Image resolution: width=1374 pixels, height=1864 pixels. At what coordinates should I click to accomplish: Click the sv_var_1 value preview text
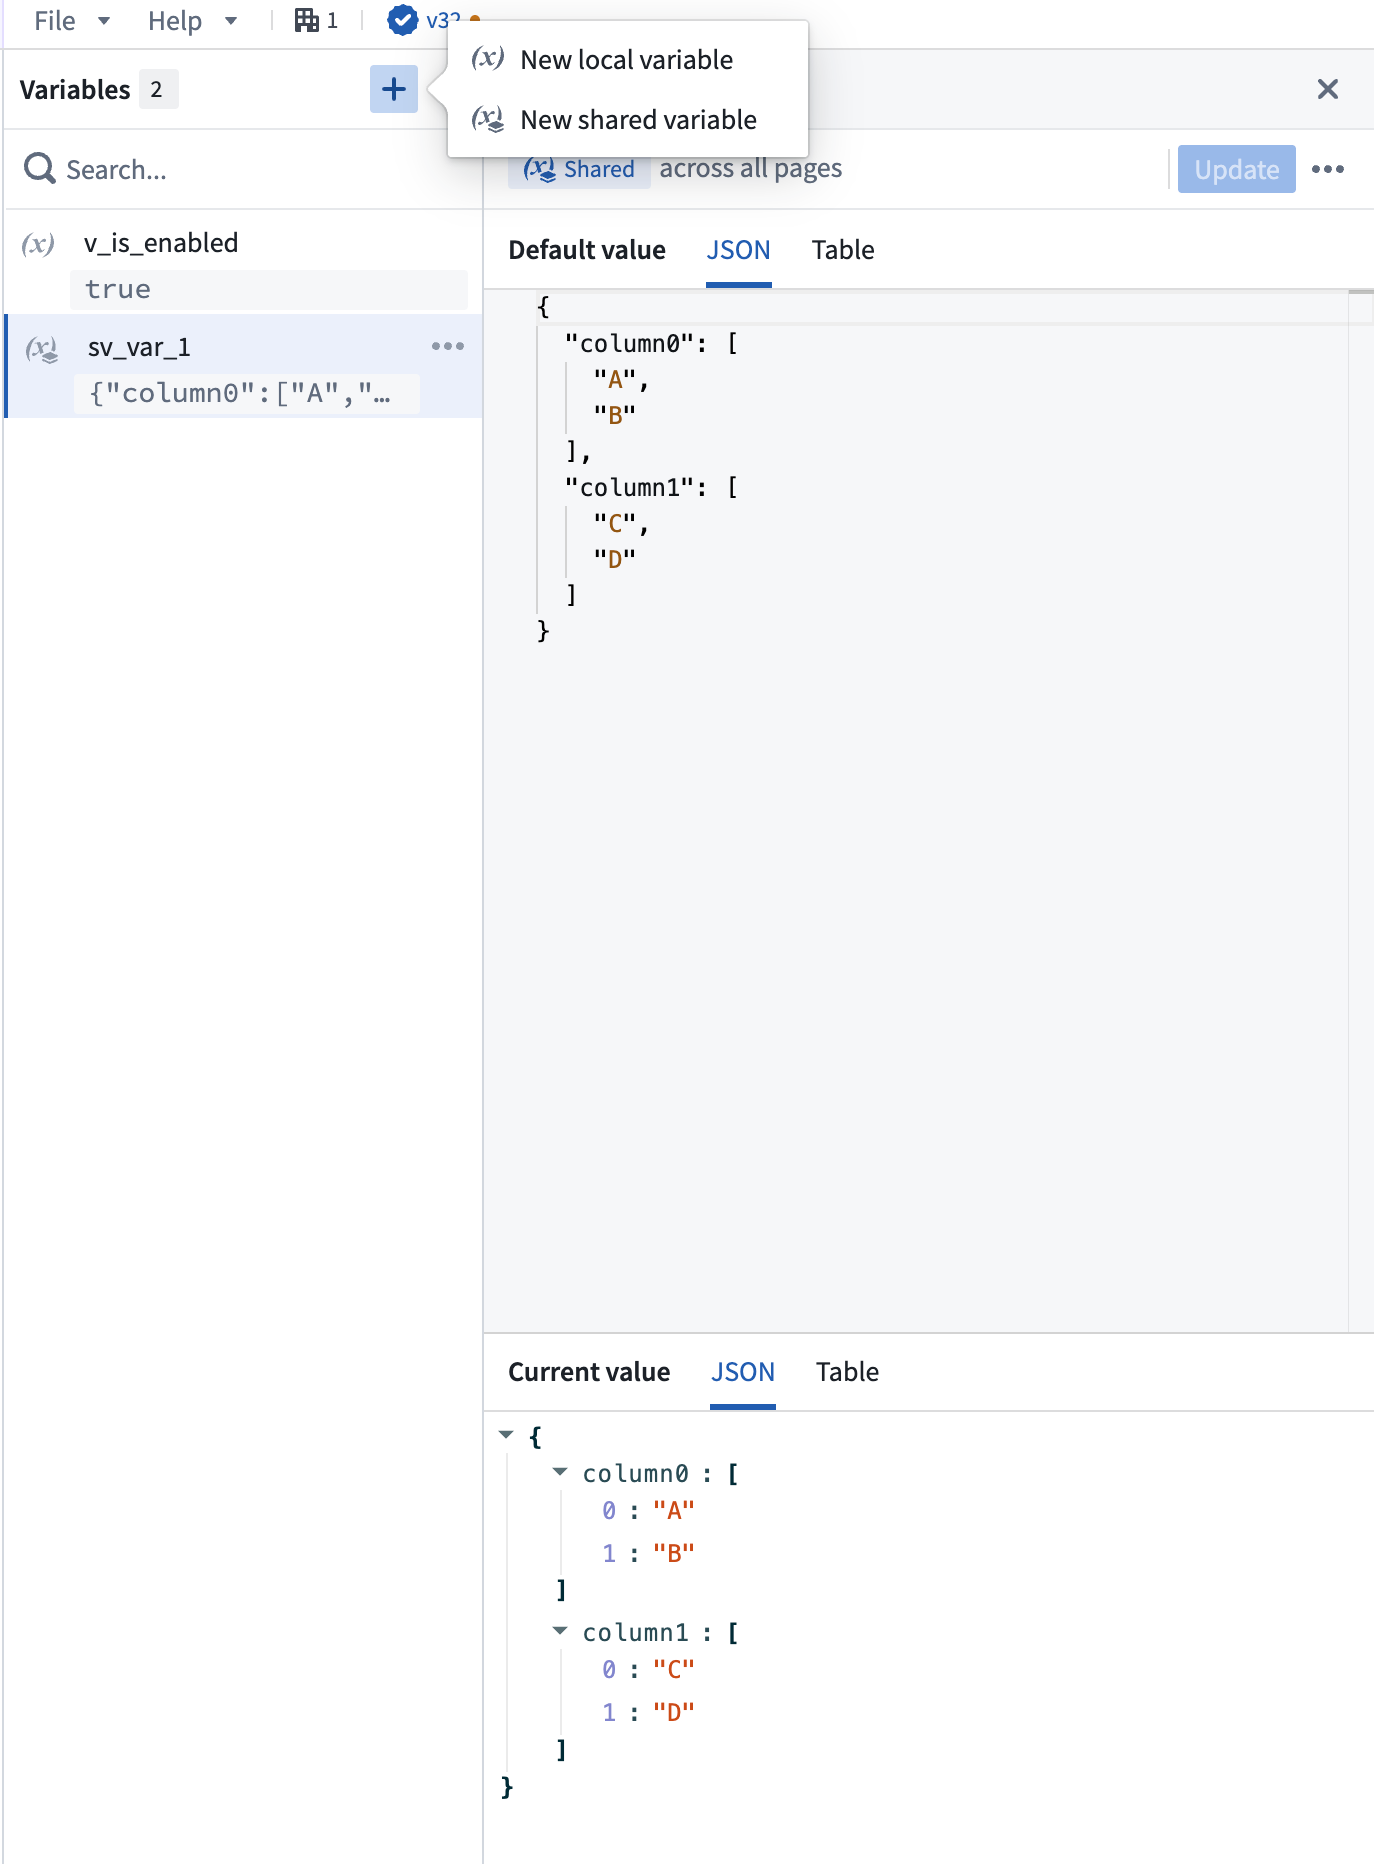(240, 393)
